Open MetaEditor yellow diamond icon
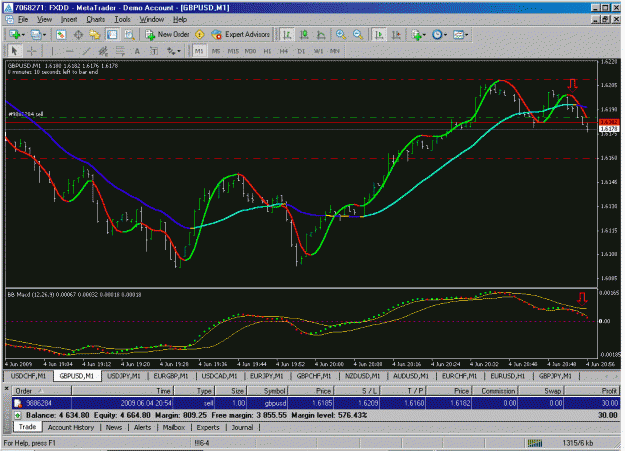Viewport: 625px width, 451px height. 200,35
